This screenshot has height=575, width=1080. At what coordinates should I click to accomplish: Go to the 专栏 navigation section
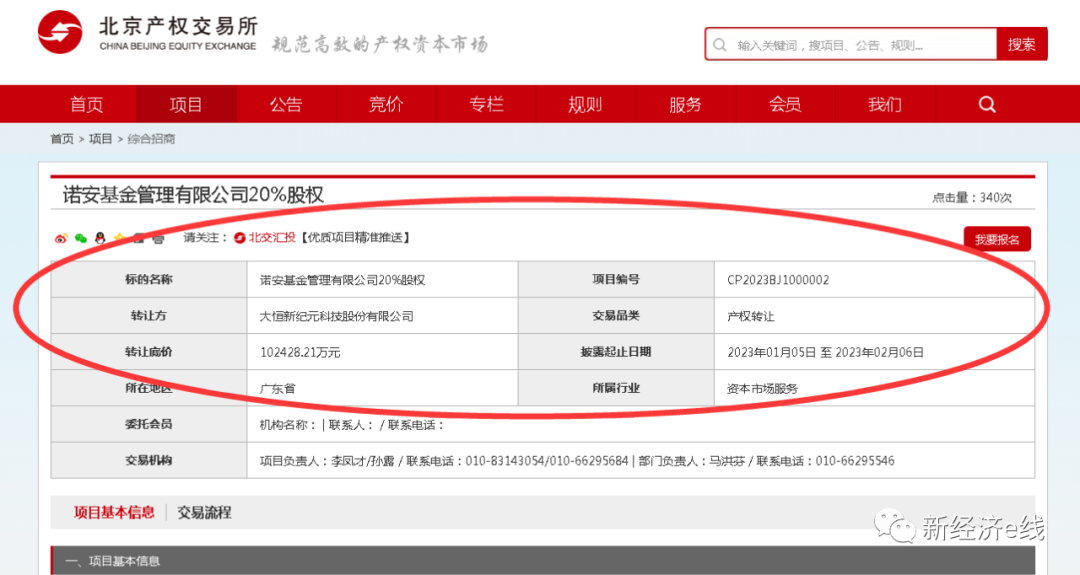coord(486,104)
